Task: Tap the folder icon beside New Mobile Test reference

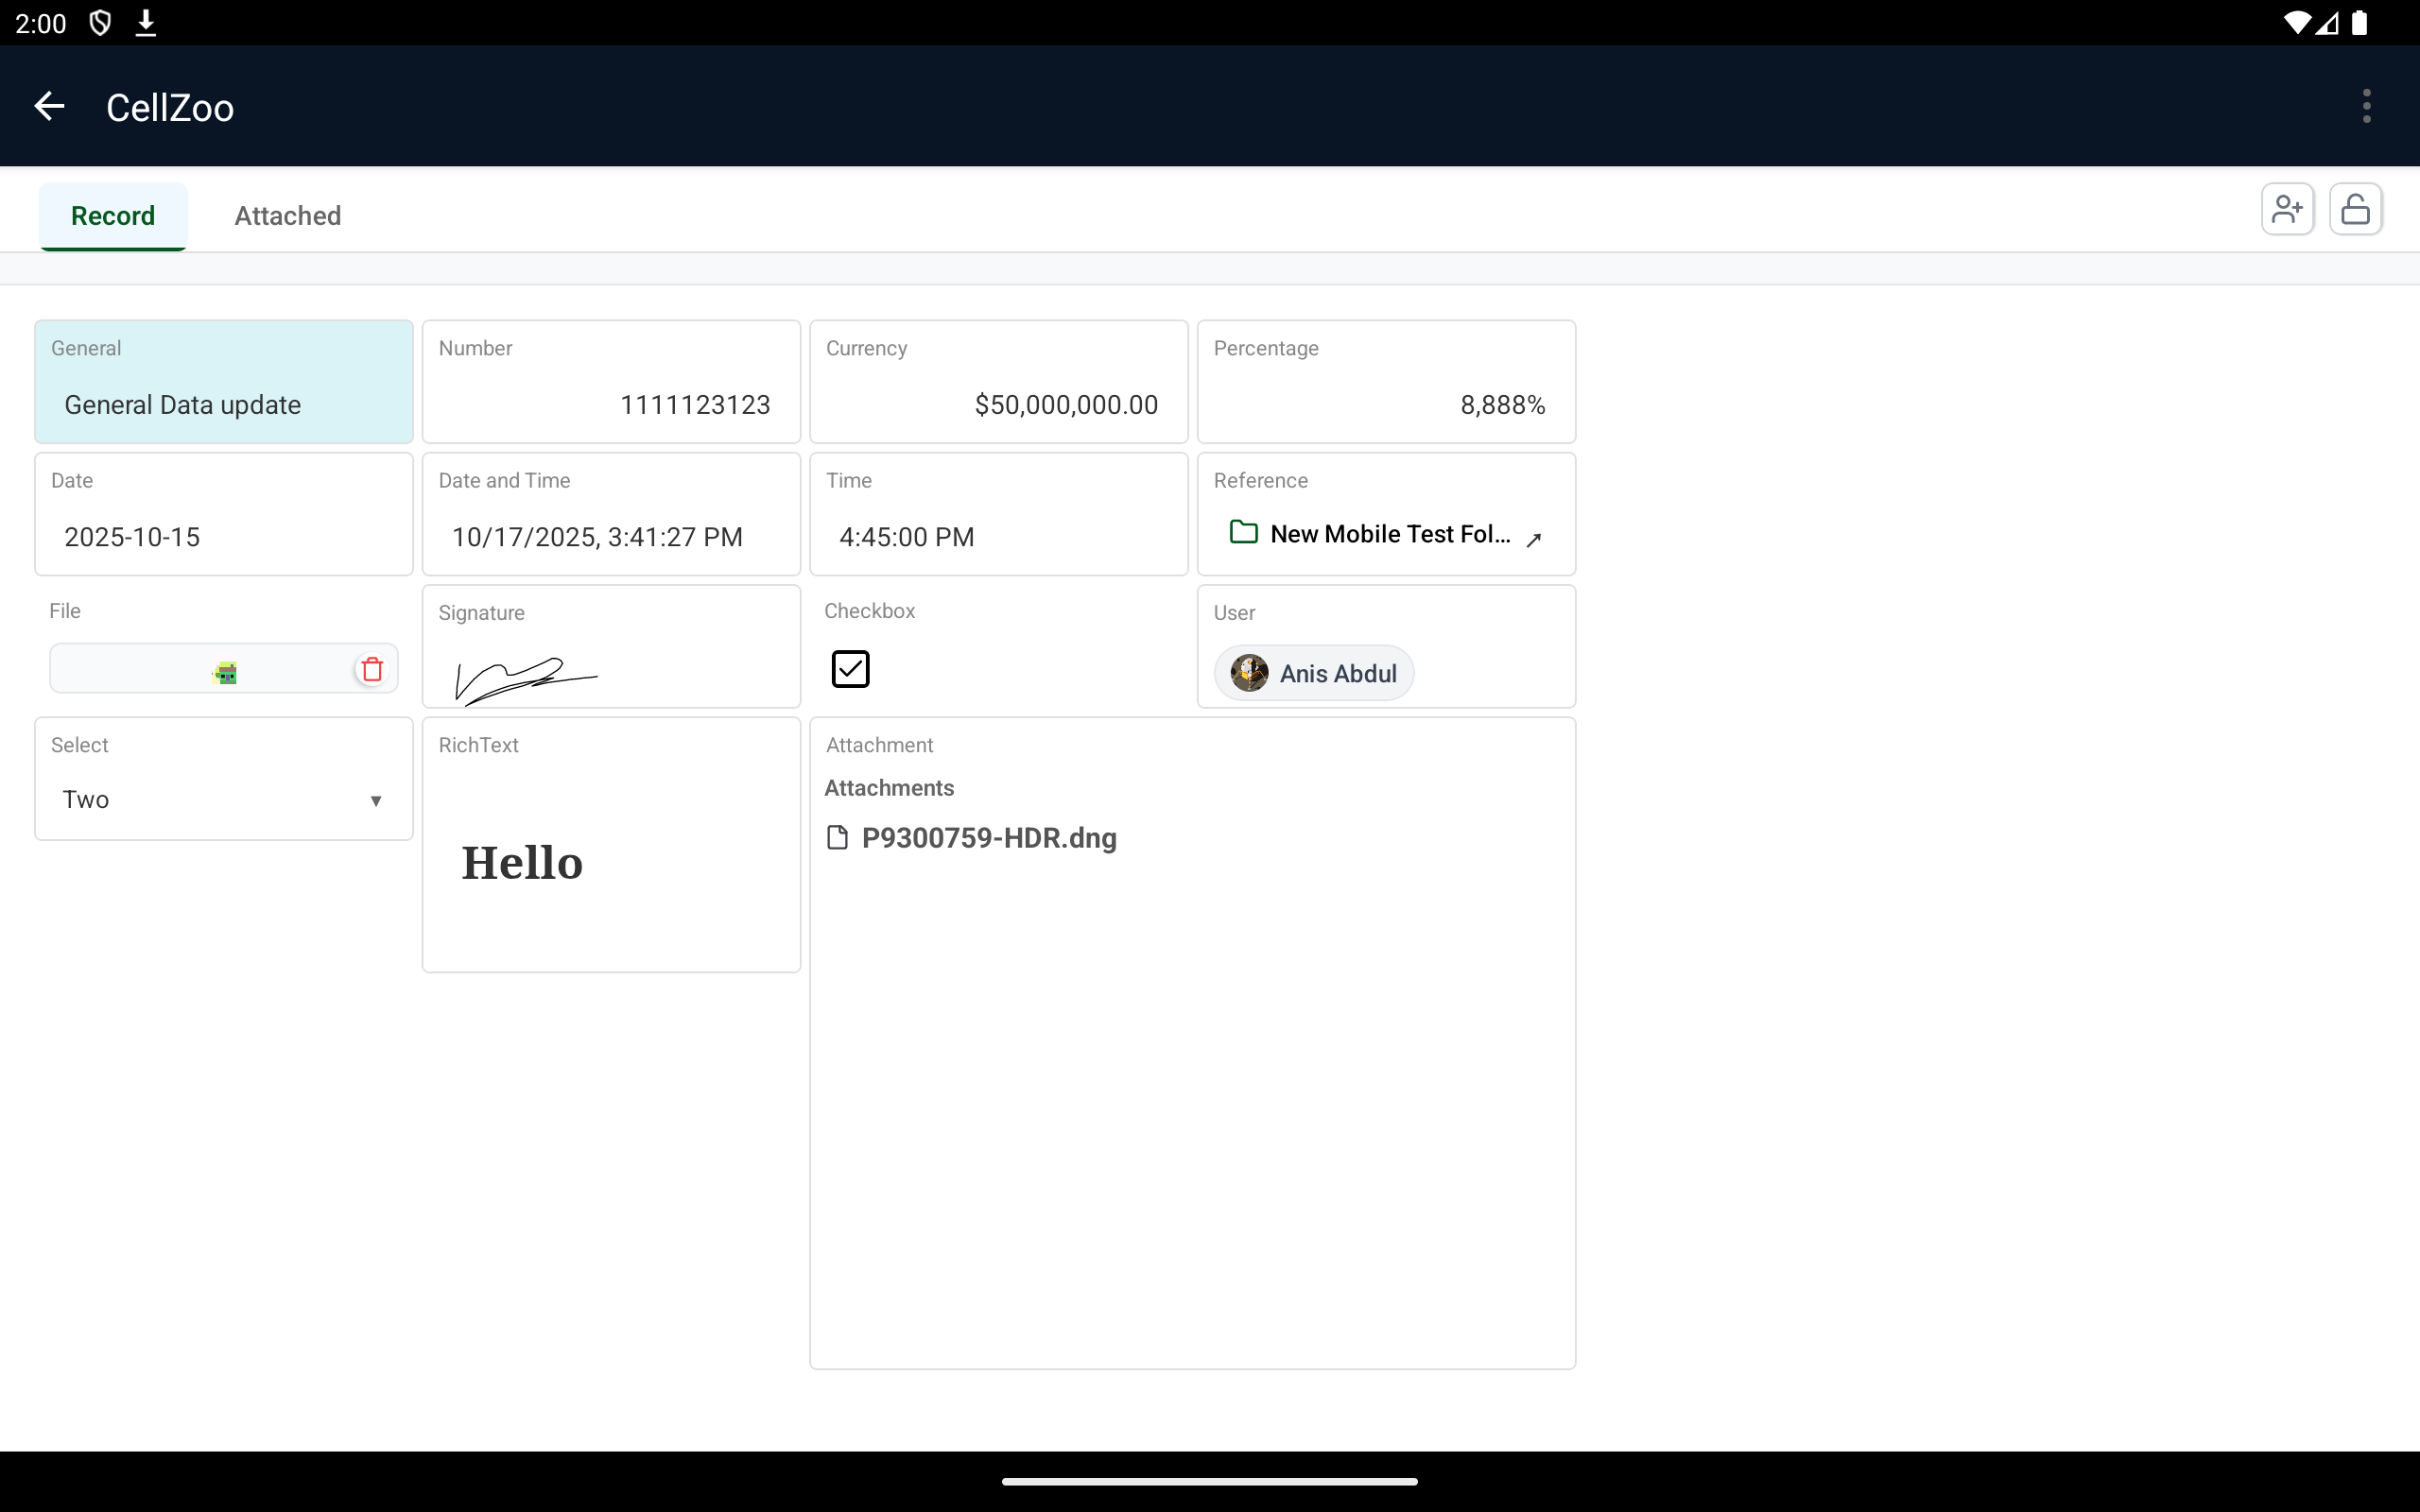Action: tap(1242, 533)
